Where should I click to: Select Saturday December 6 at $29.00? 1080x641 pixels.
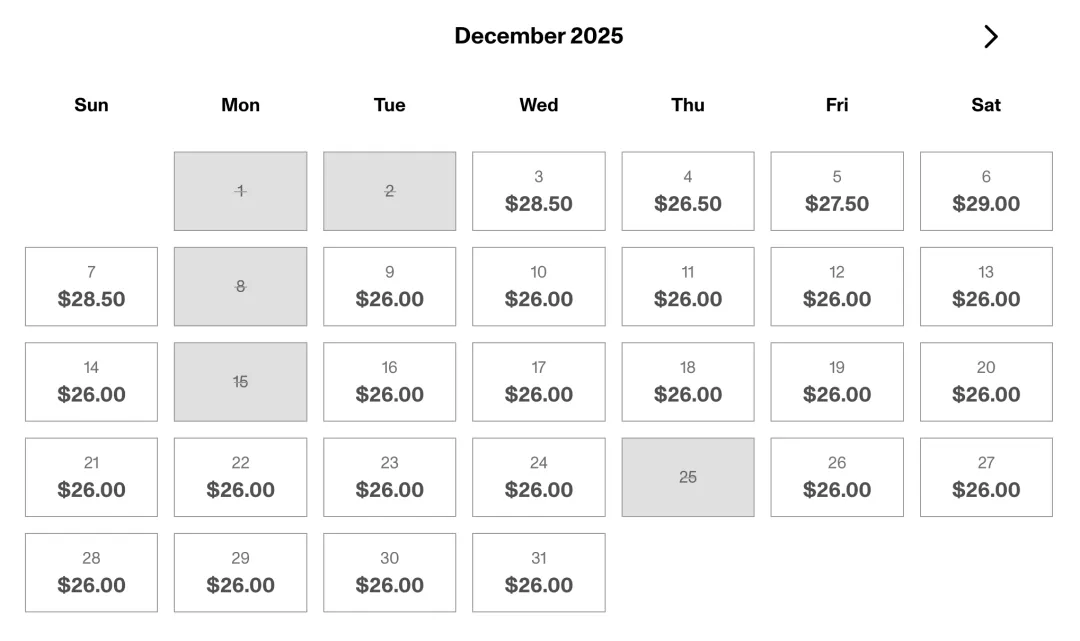pos(985,192)
